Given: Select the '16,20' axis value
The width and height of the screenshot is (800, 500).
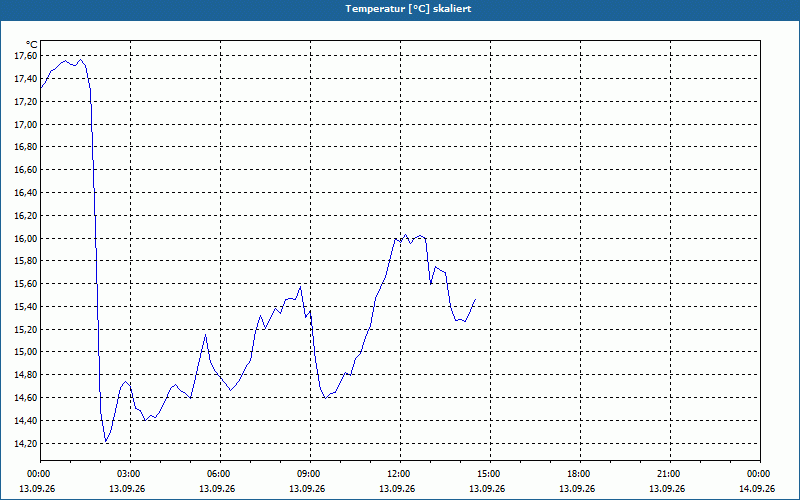Looking at the screenshot, I should pos(26,216).
